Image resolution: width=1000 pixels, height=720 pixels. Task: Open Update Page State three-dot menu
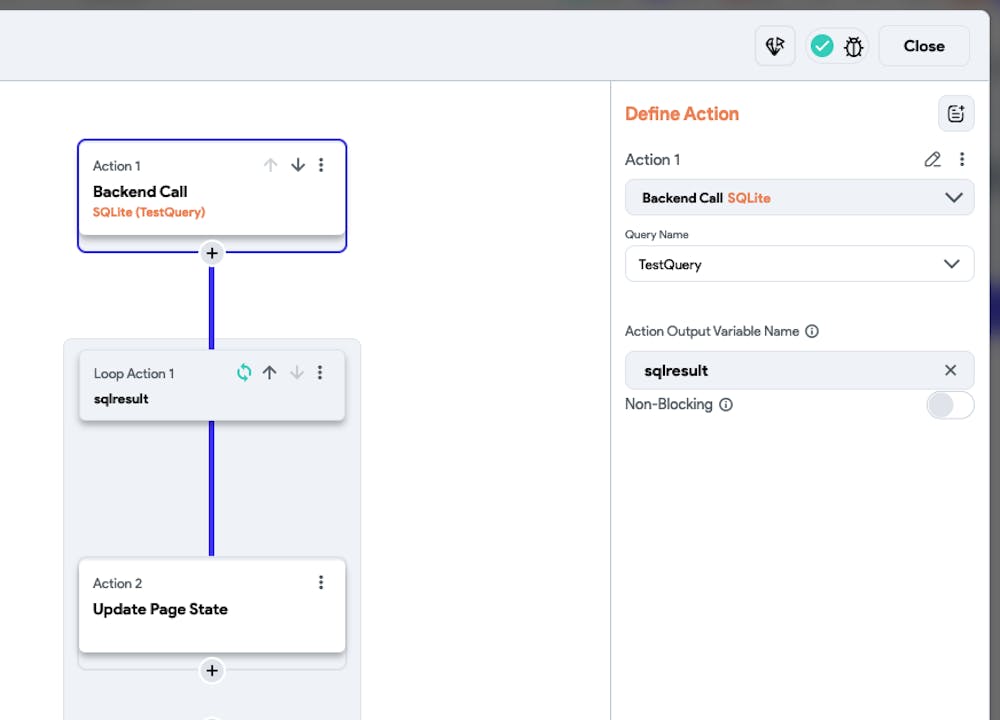(x=321, y=582)
